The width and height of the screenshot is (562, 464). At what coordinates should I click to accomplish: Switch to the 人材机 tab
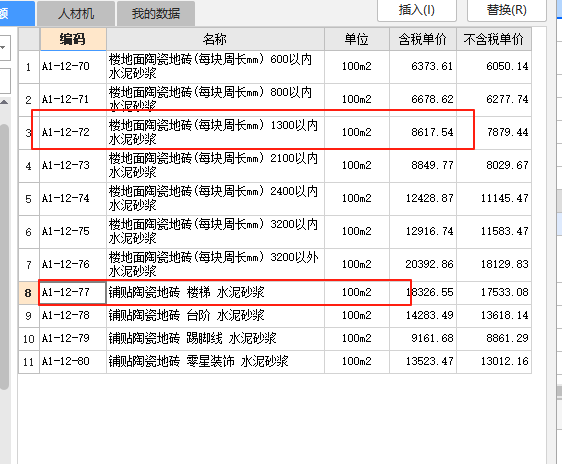tap(76, 14)
